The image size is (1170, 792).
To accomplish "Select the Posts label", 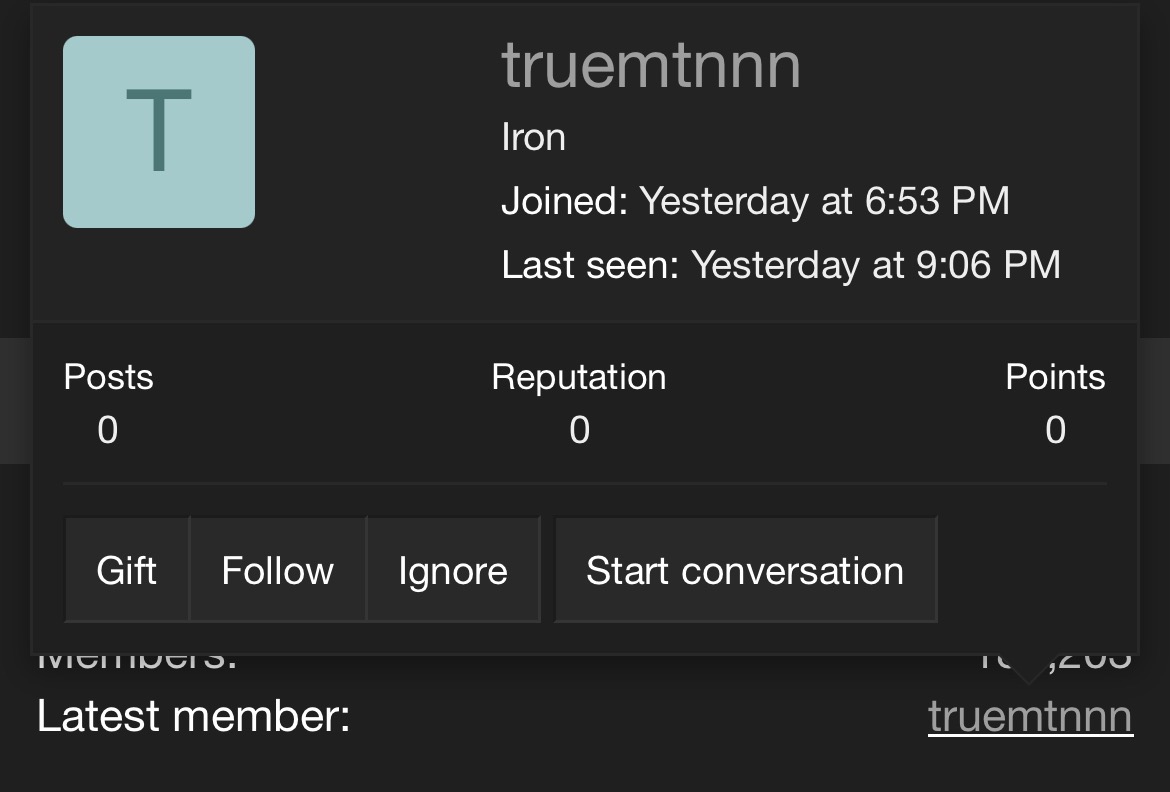I will point(108,377).
